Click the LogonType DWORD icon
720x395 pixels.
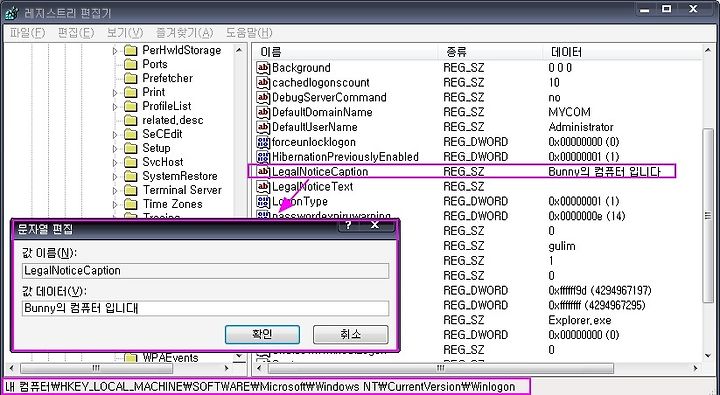pos(263,201)
